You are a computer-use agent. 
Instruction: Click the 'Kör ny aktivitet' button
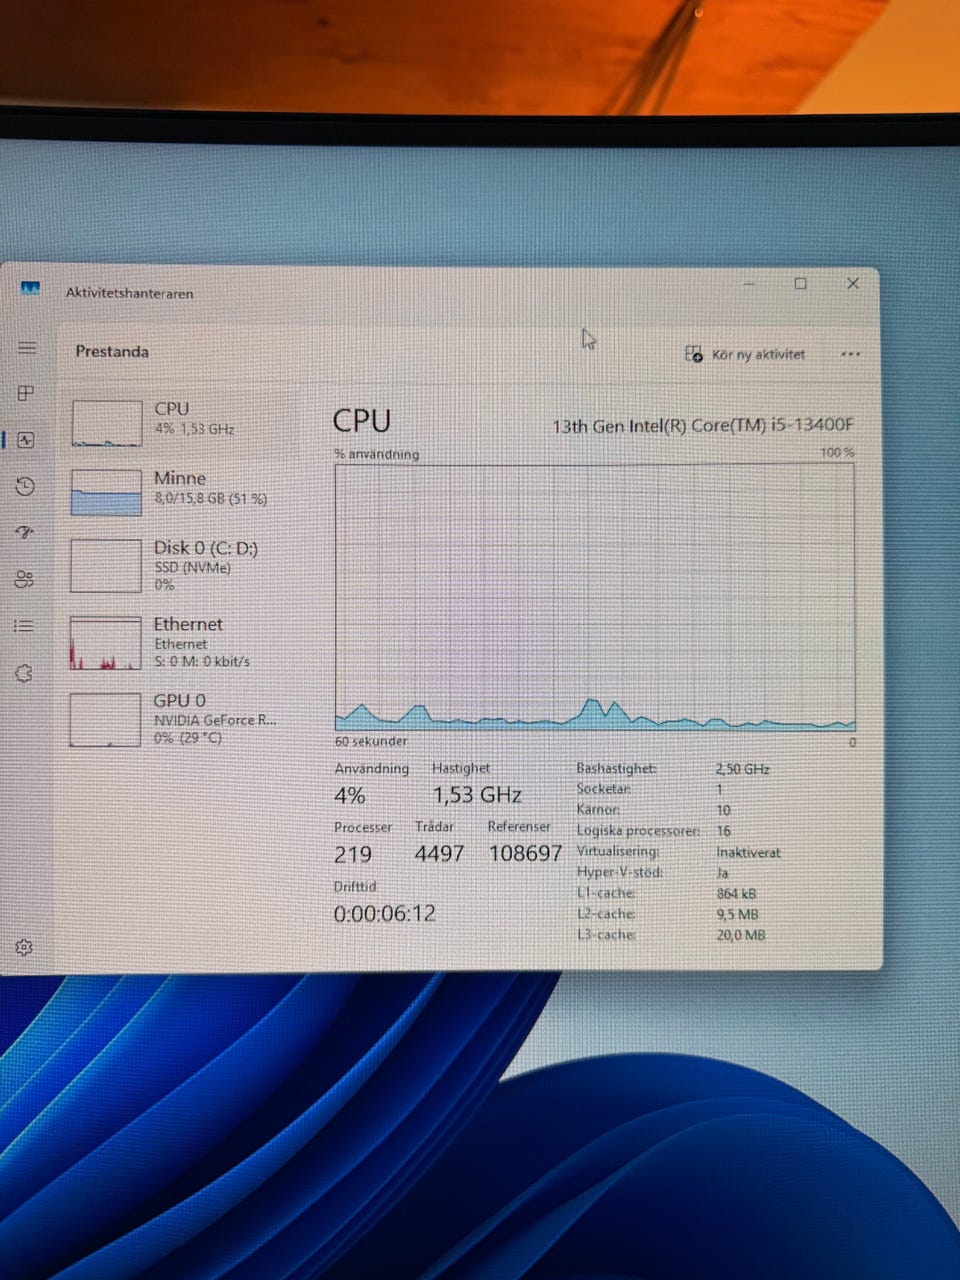pos(745,355)
